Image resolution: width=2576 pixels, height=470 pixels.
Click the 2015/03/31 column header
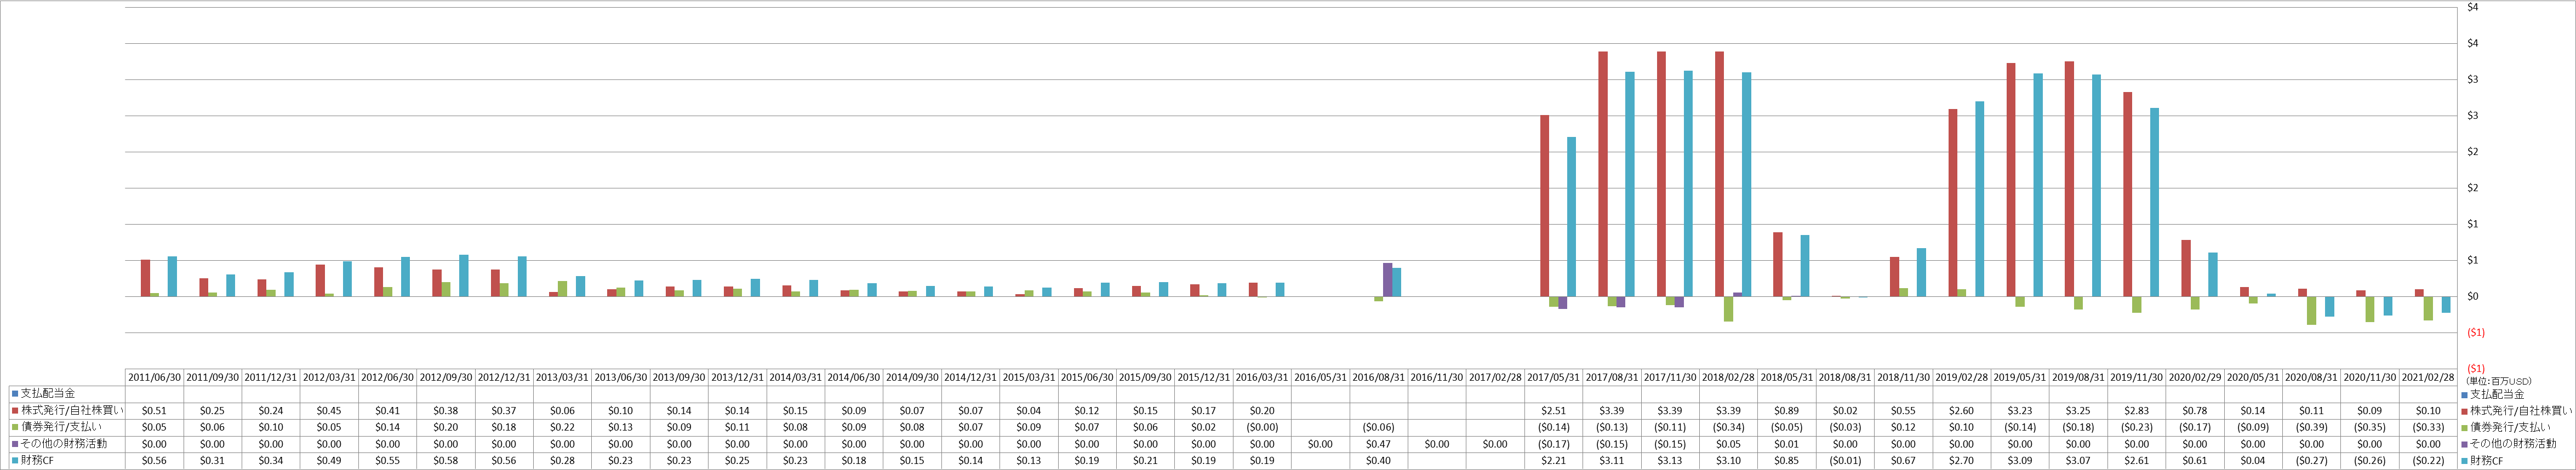tap(1029, 377)
